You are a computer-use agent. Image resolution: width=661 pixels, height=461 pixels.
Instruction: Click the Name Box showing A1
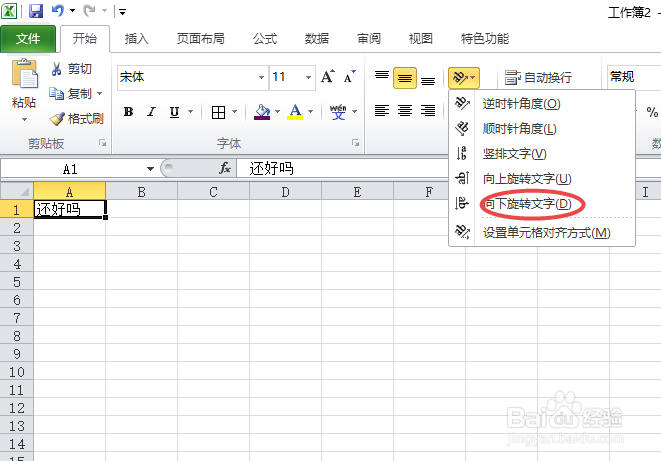(x=72, y=169)
